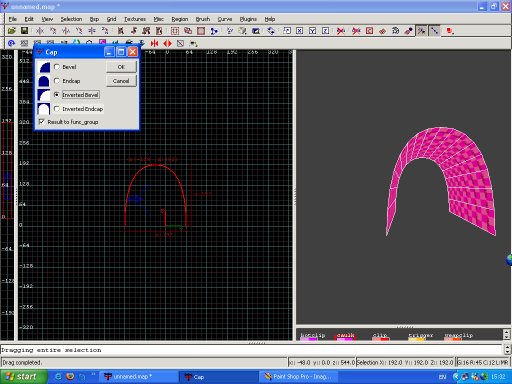Switch to unnamed.map taskbar button
The height and width of the screenshot is (384, 512).
(x=140, y=377)
